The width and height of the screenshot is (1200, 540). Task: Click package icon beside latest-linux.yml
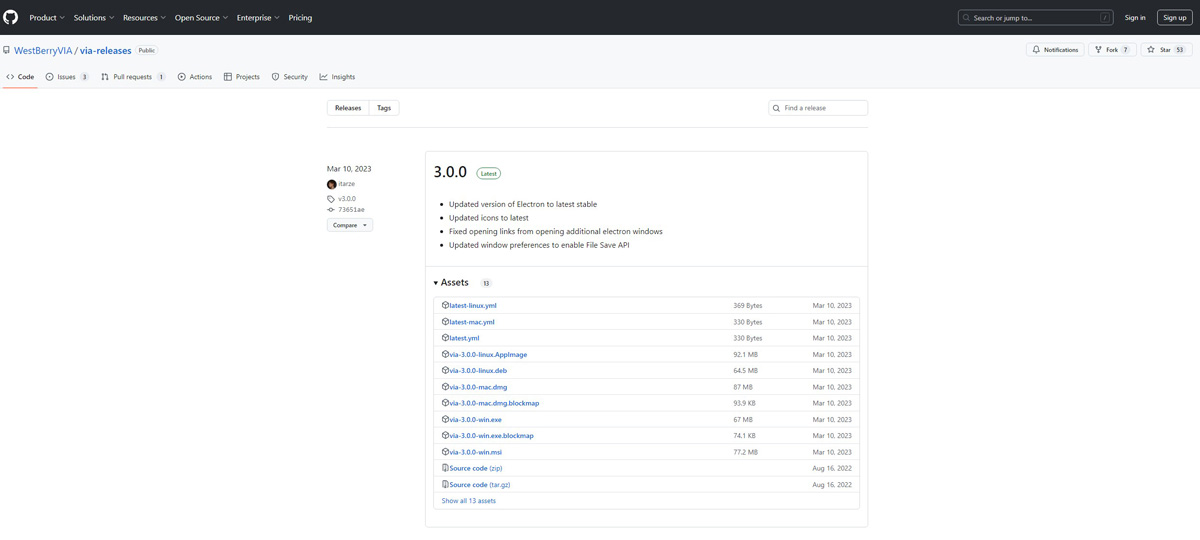[446, 305]
